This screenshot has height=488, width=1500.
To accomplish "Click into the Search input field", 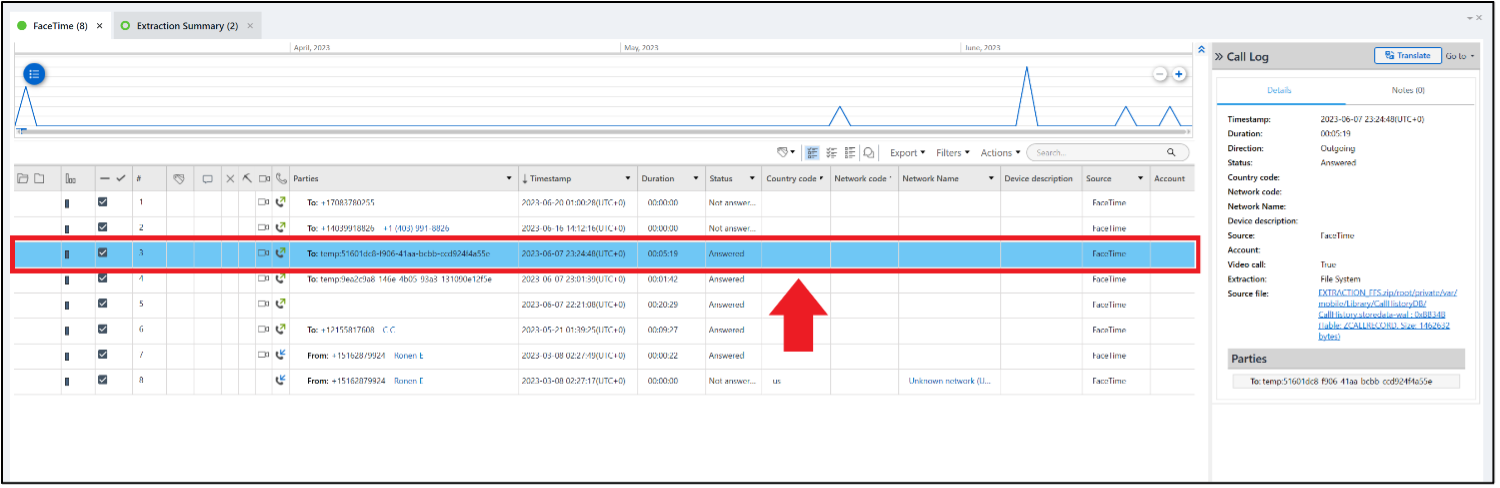I will tap(1097, 153).
